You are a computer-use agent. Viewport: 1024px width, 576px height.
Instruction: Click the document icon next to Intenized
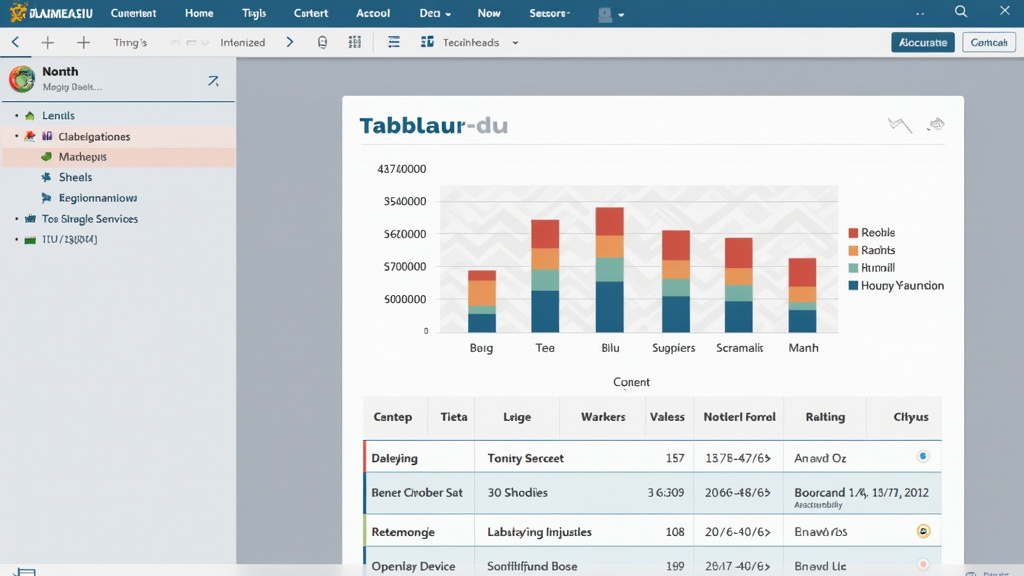(322, 42)
